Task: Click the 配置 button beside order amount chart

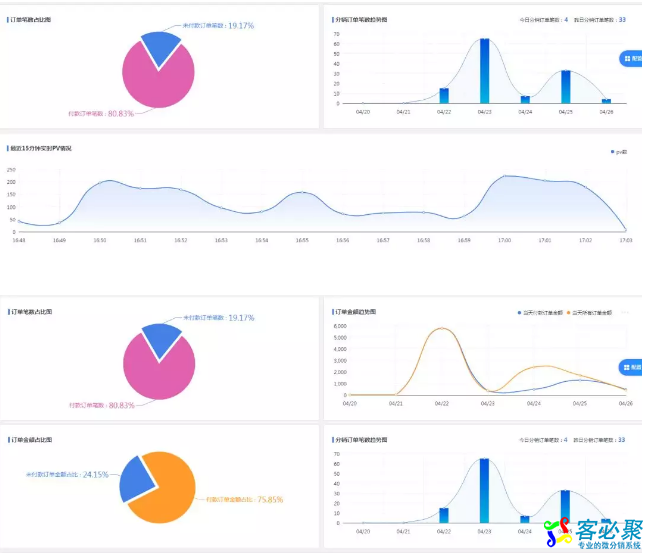Action: [x=634, y=367]
